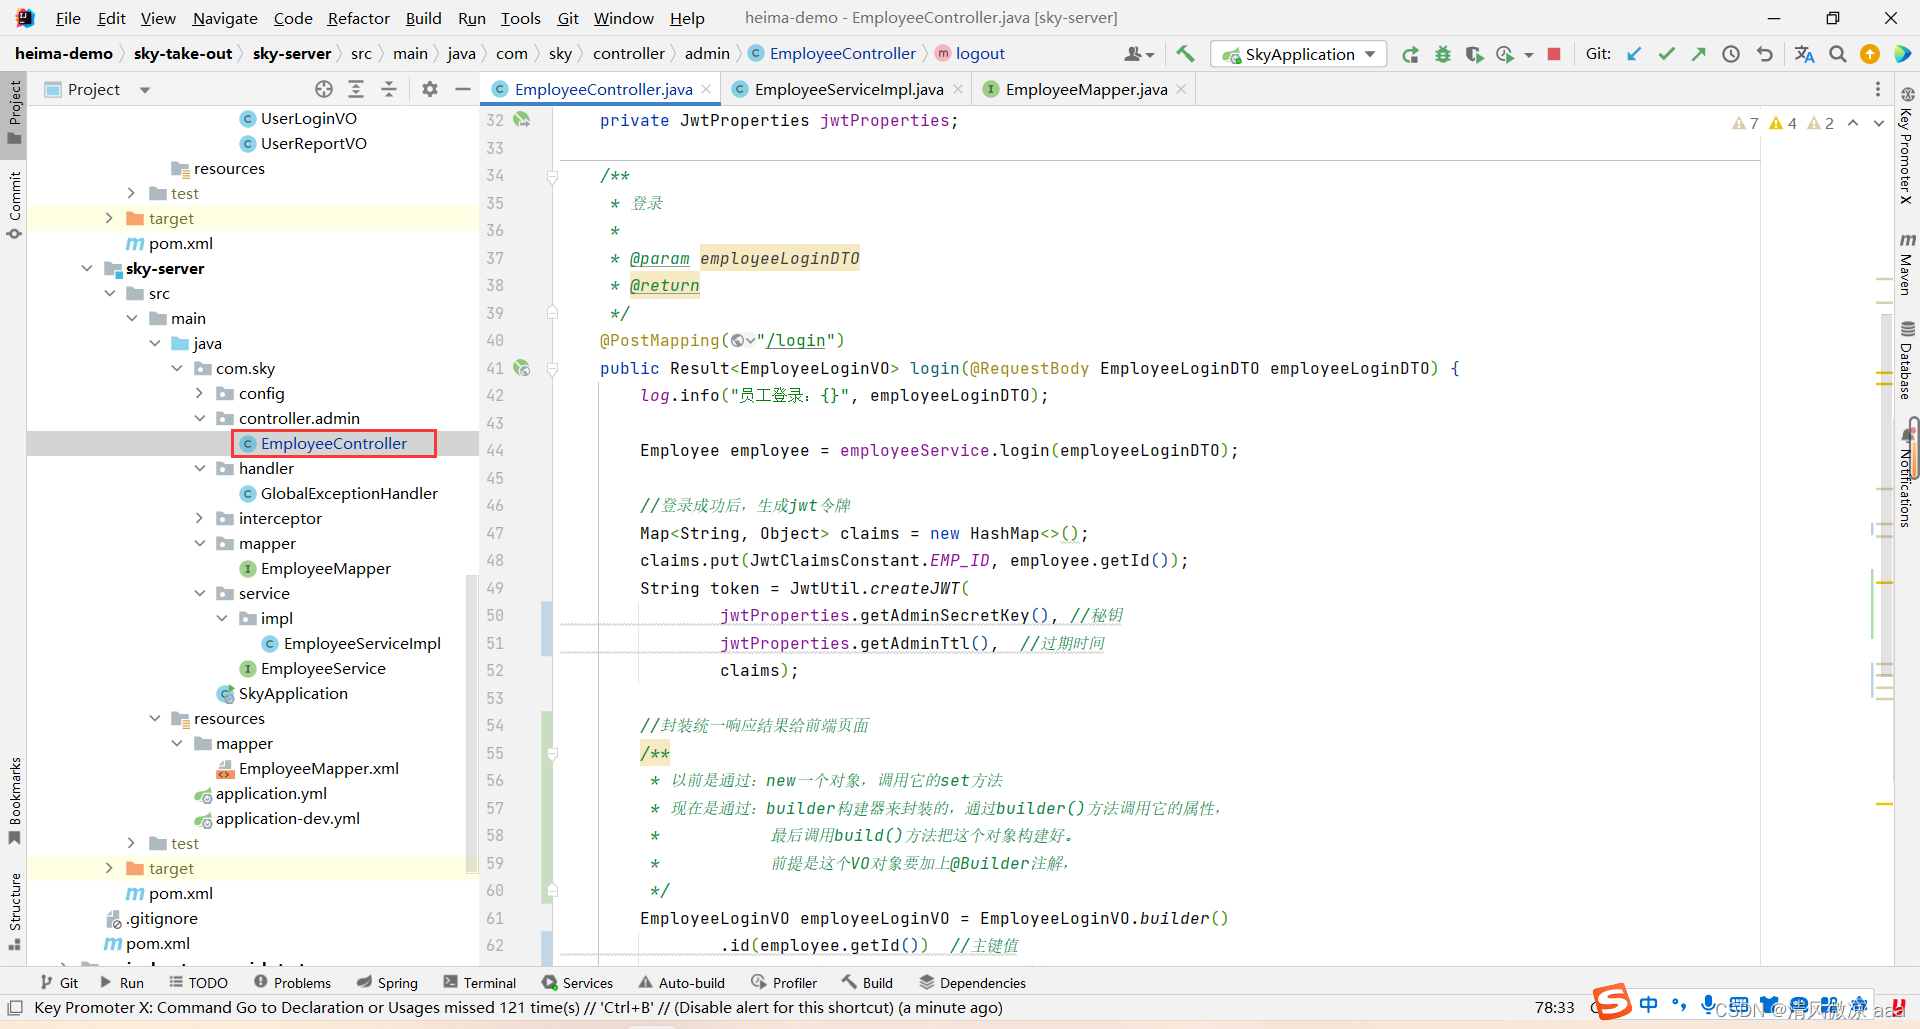Click the gutter endpoint icon on line 41
This screenshot has width=1920, height=1029.
pos(522,368)
